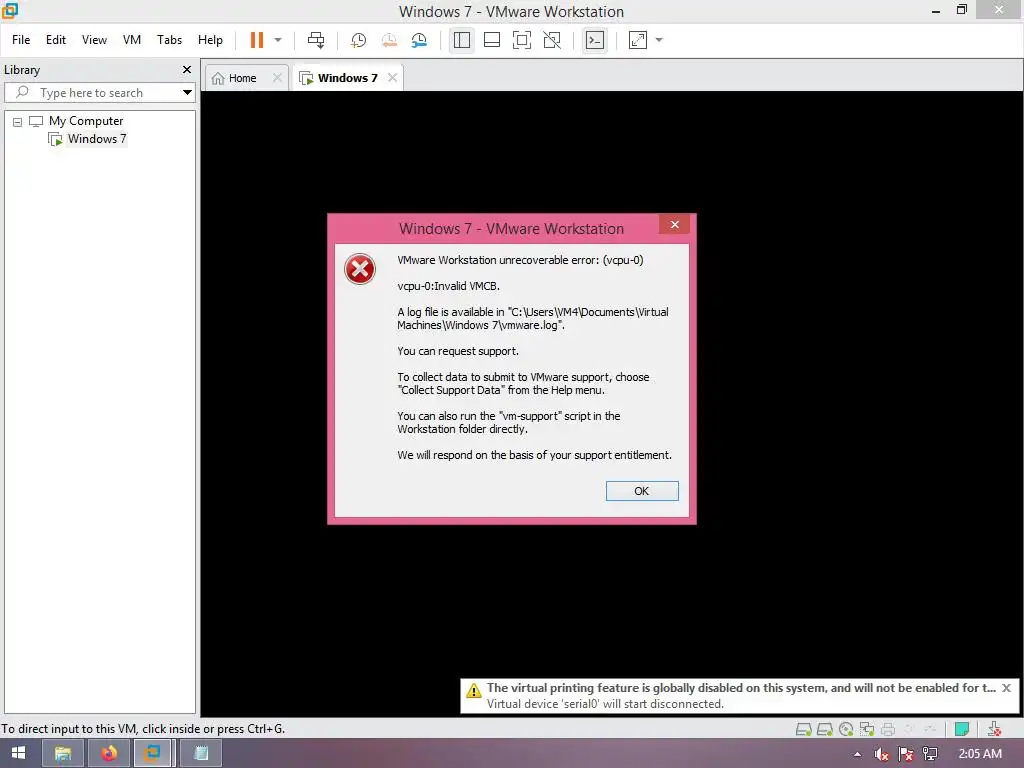The height and width of the screenshot is (768, 1024).
Task: Open the Action Center flag tray icon
Action: pos(906,754)
